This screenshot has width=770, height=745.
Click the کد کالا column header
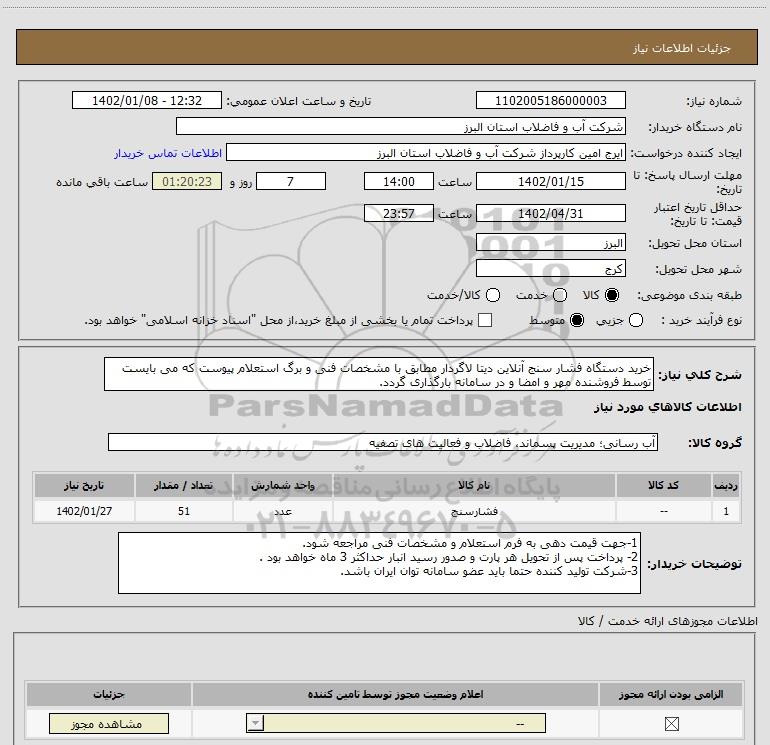663,485
